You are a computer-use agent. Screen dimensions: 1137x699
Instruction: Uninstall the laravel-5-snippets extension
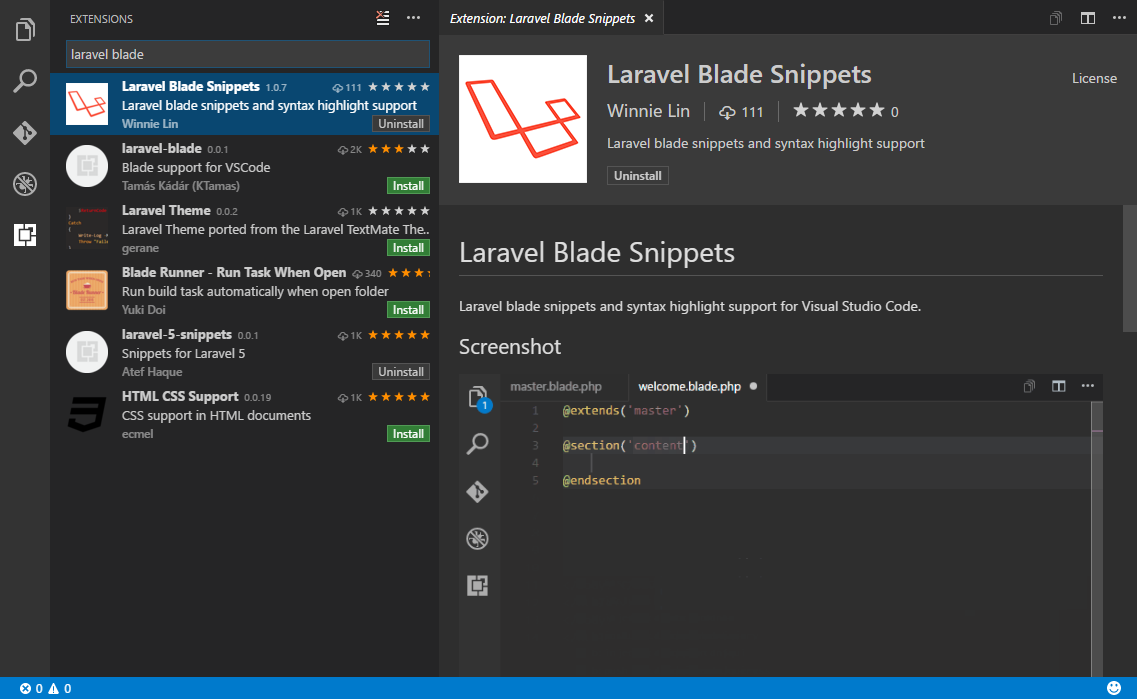point(400,372)
